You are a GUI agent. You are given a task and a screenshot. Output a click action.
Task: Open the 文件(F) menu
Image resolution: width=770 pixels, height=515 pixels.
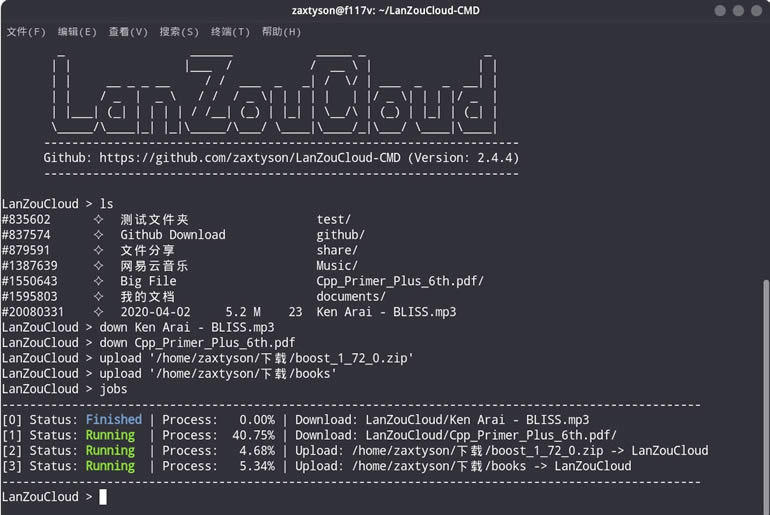coord(26,32)
